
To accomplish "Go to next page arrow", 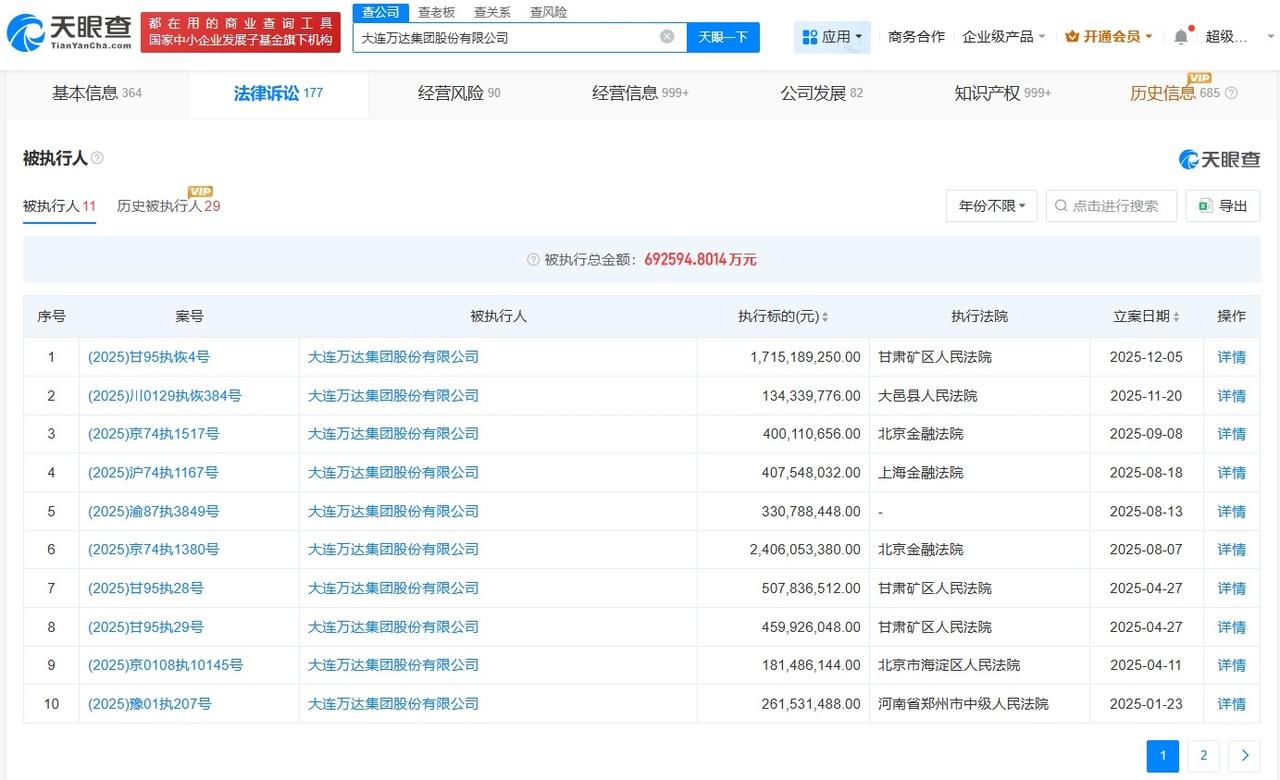I will click(1244, 756).
